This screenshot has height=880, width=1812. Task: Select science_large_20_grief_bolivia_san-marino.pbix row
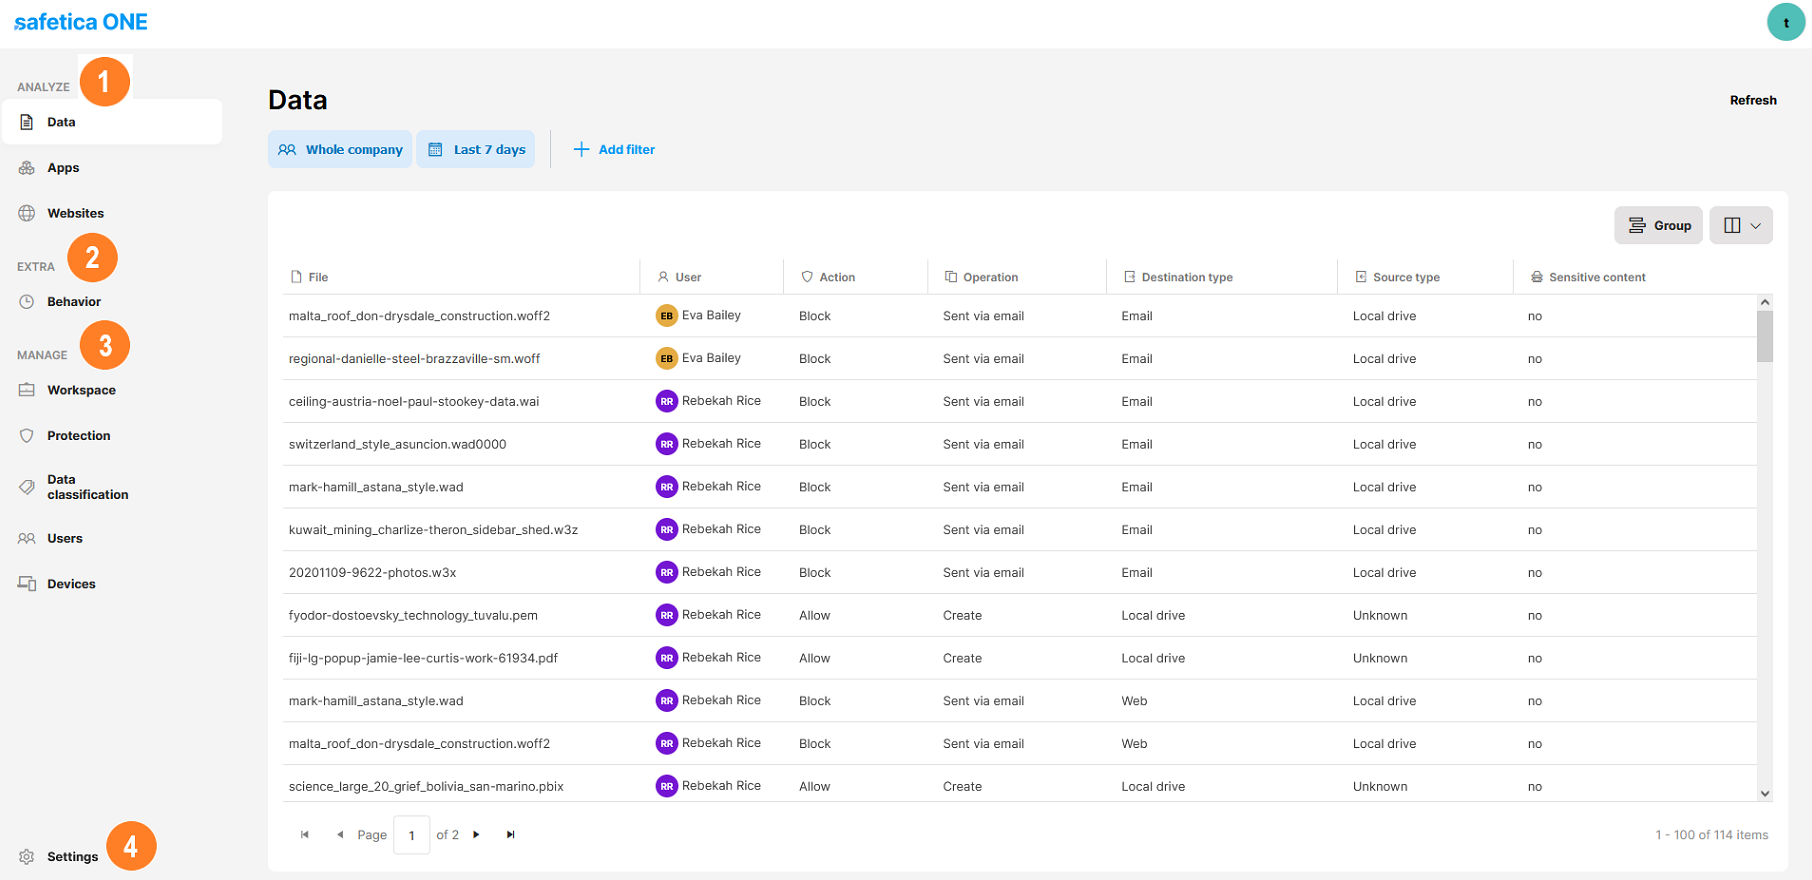click(1020, 786)
